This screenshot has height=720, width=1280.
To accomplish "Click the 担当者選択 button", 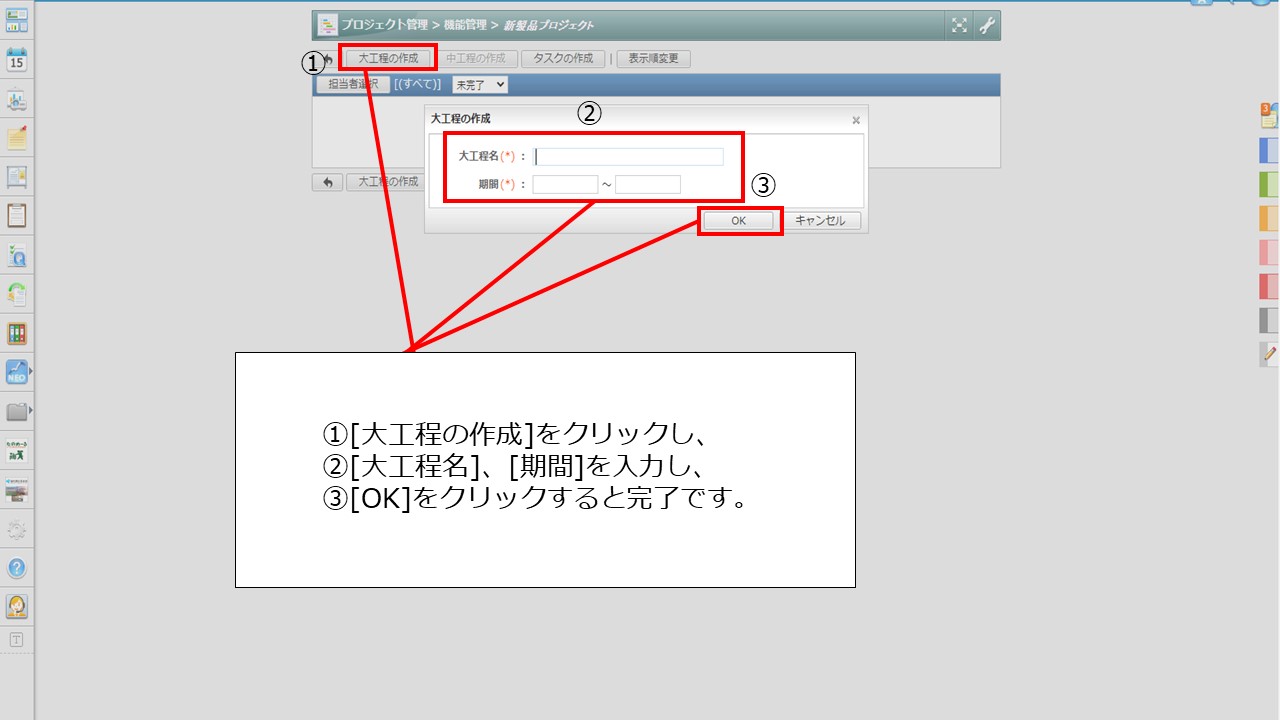I will pos(353,85).
